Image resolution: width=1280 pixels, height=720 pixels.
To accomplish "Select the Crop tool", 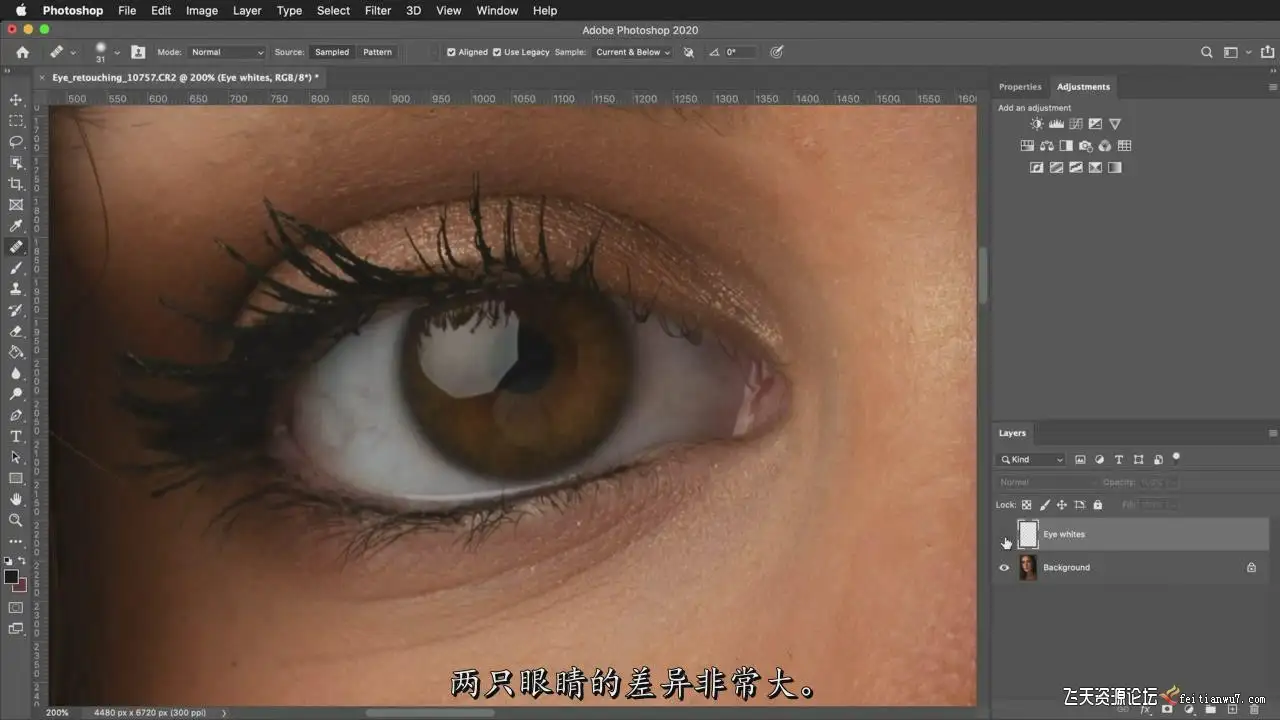I will [16, 184].
